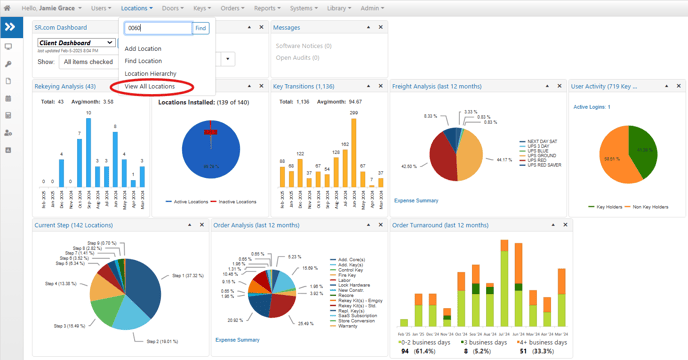Open the Rekeying Analysis (43) title link
Screen dimensions: 688x360
(x=65, y=86)
